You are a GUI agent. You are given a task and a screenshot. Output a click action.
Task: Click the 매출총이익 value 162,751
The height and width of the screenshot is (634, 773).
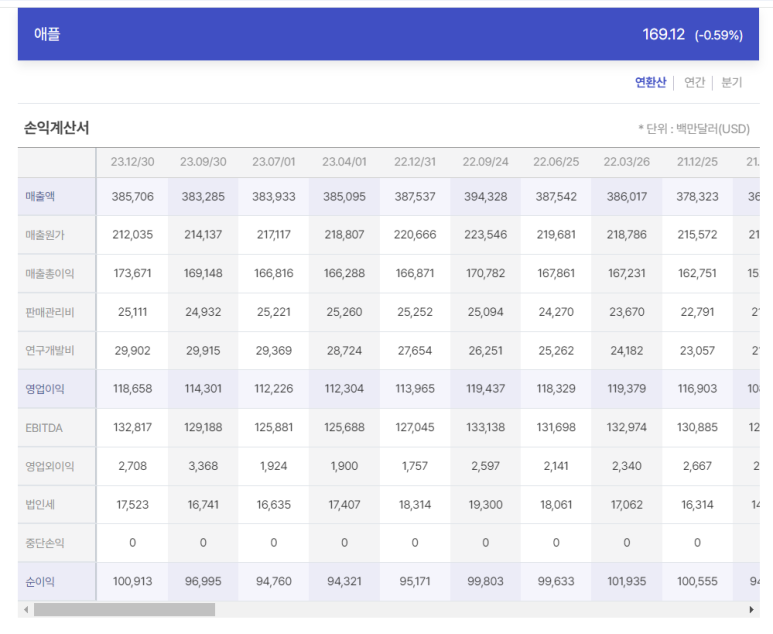[697, 273]
